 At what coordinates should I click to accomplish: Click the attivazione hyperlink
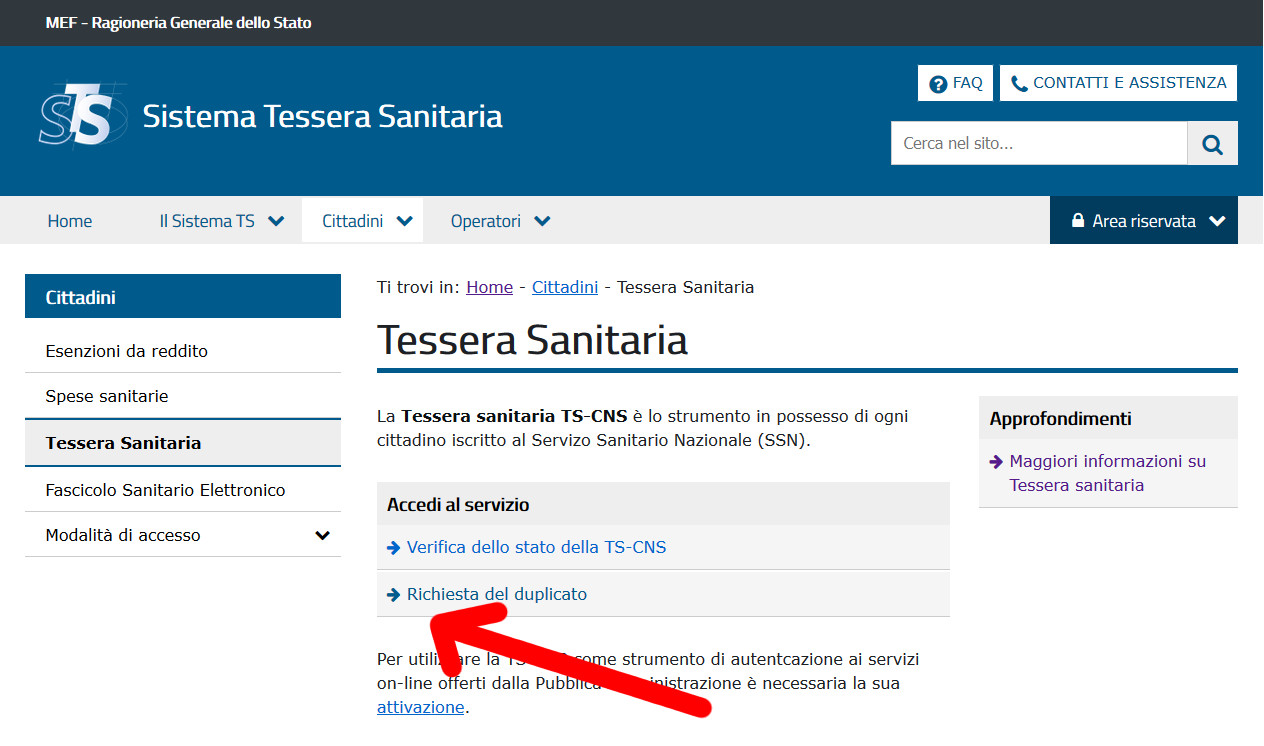(x=420, y=707)
